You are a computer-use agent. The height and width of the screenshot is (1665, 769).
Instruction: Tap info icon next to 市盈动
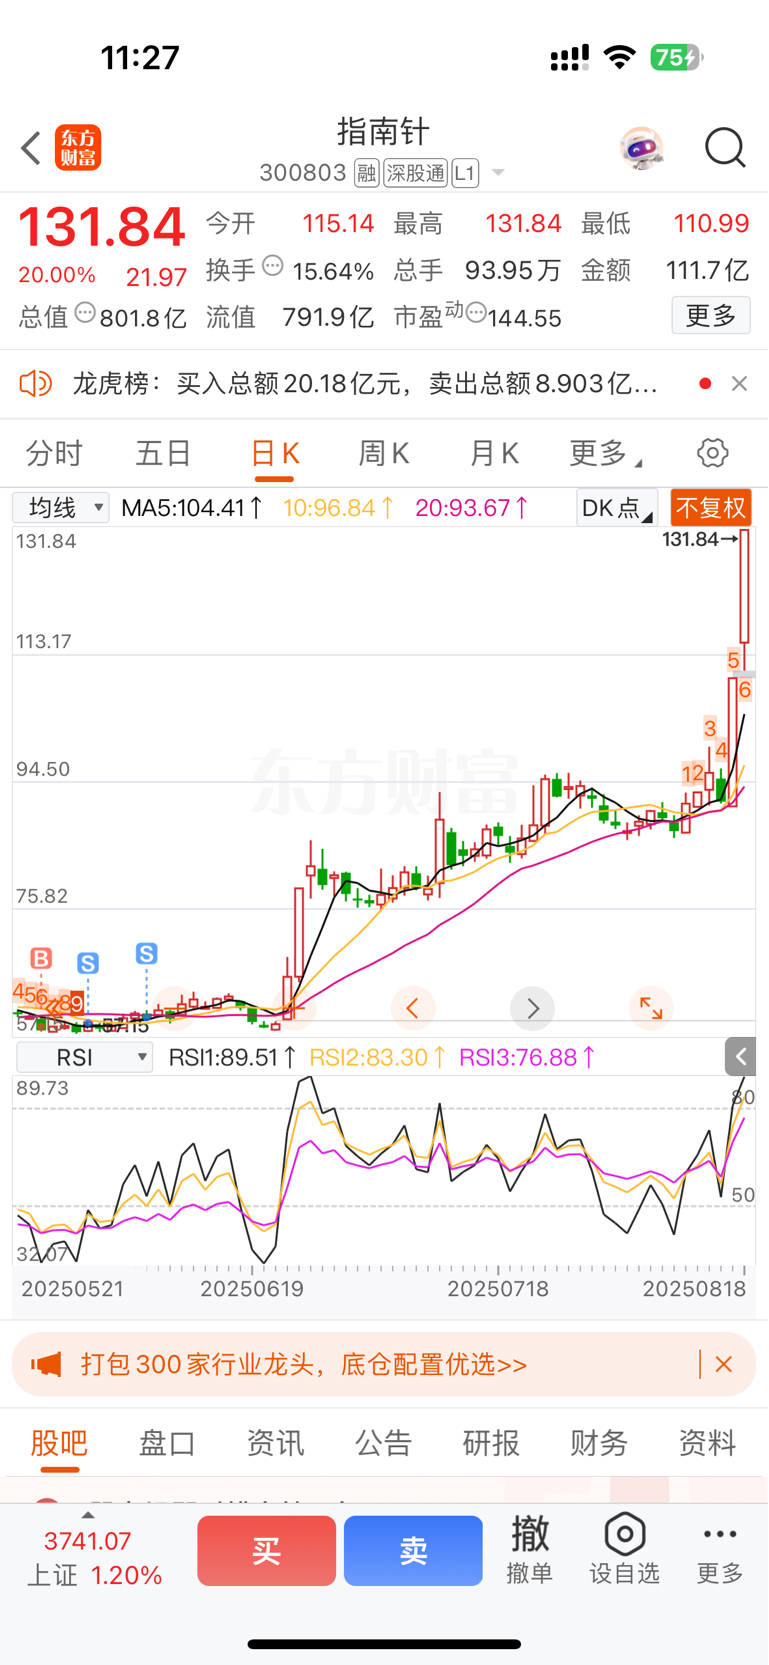(x=476, y=313)
